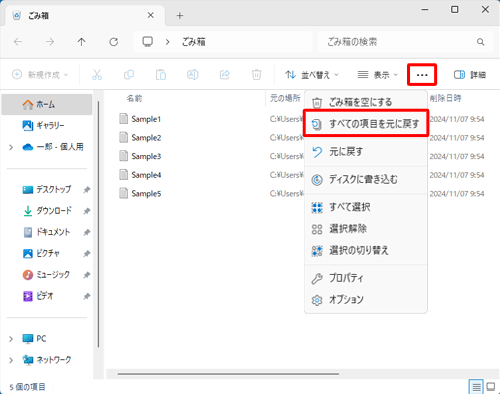500x394 pixels.
Task: Sort by the 削除日時 column header
Action: pyautogui.click(x=445, y=98)
